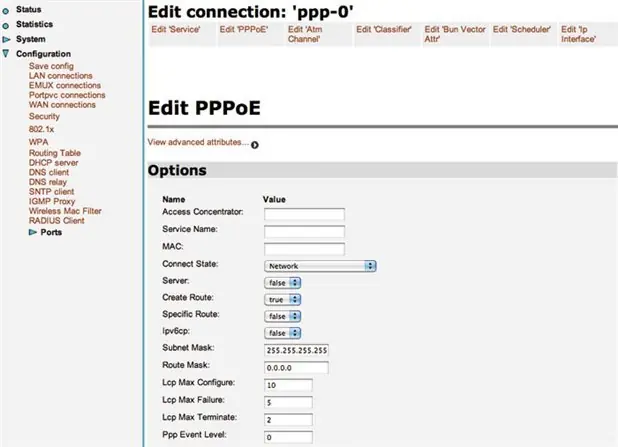This screenshot has height=447, width=618.
Task: Focus the Service Name field
Action: pyautogui.click(x=304, y=231)
